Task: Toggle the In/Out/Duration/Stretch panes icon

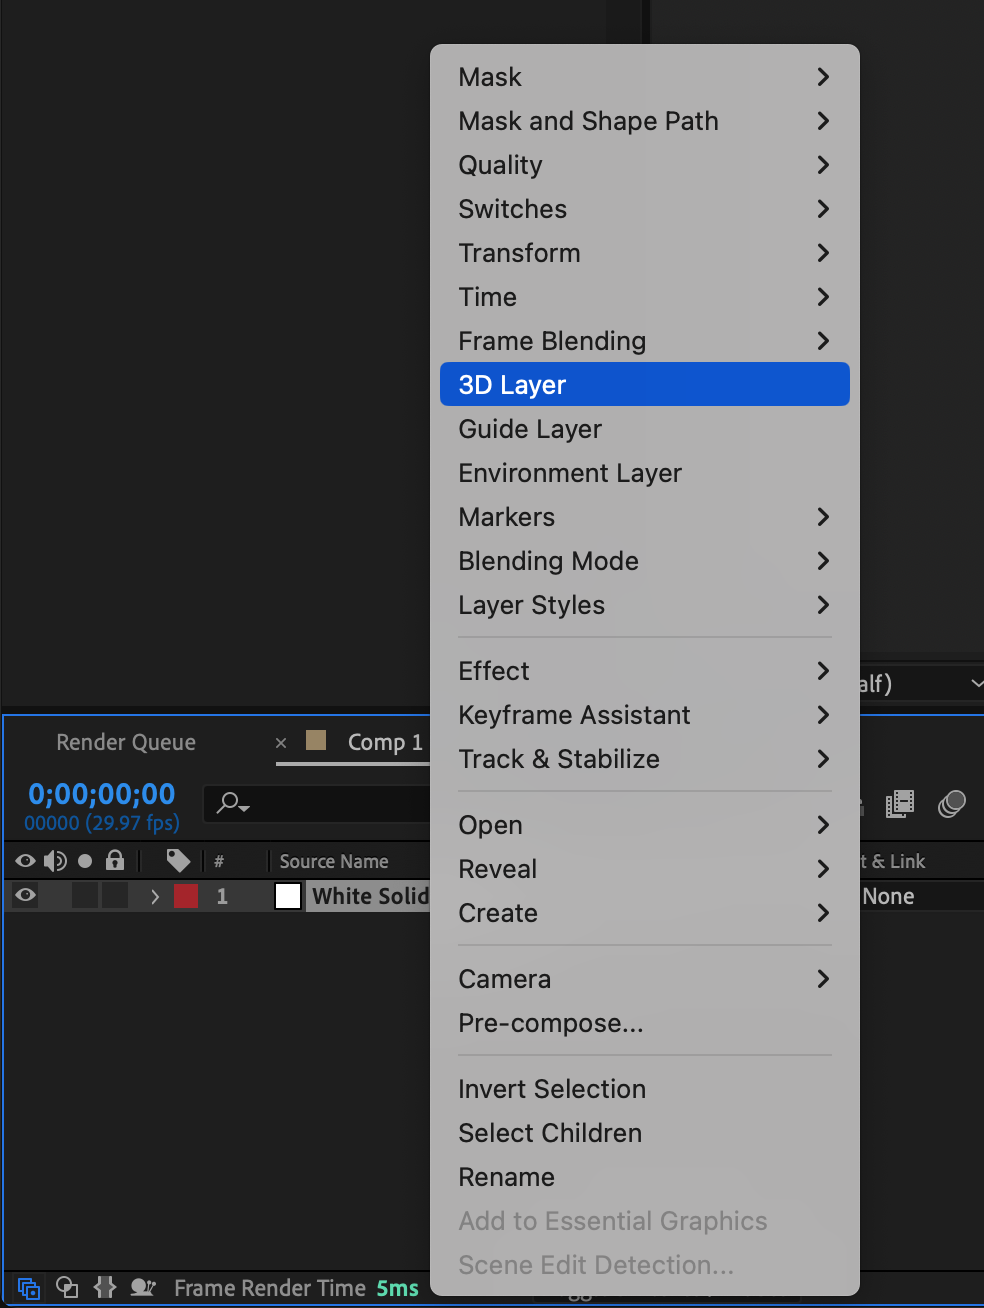Action: [105, 1288]
